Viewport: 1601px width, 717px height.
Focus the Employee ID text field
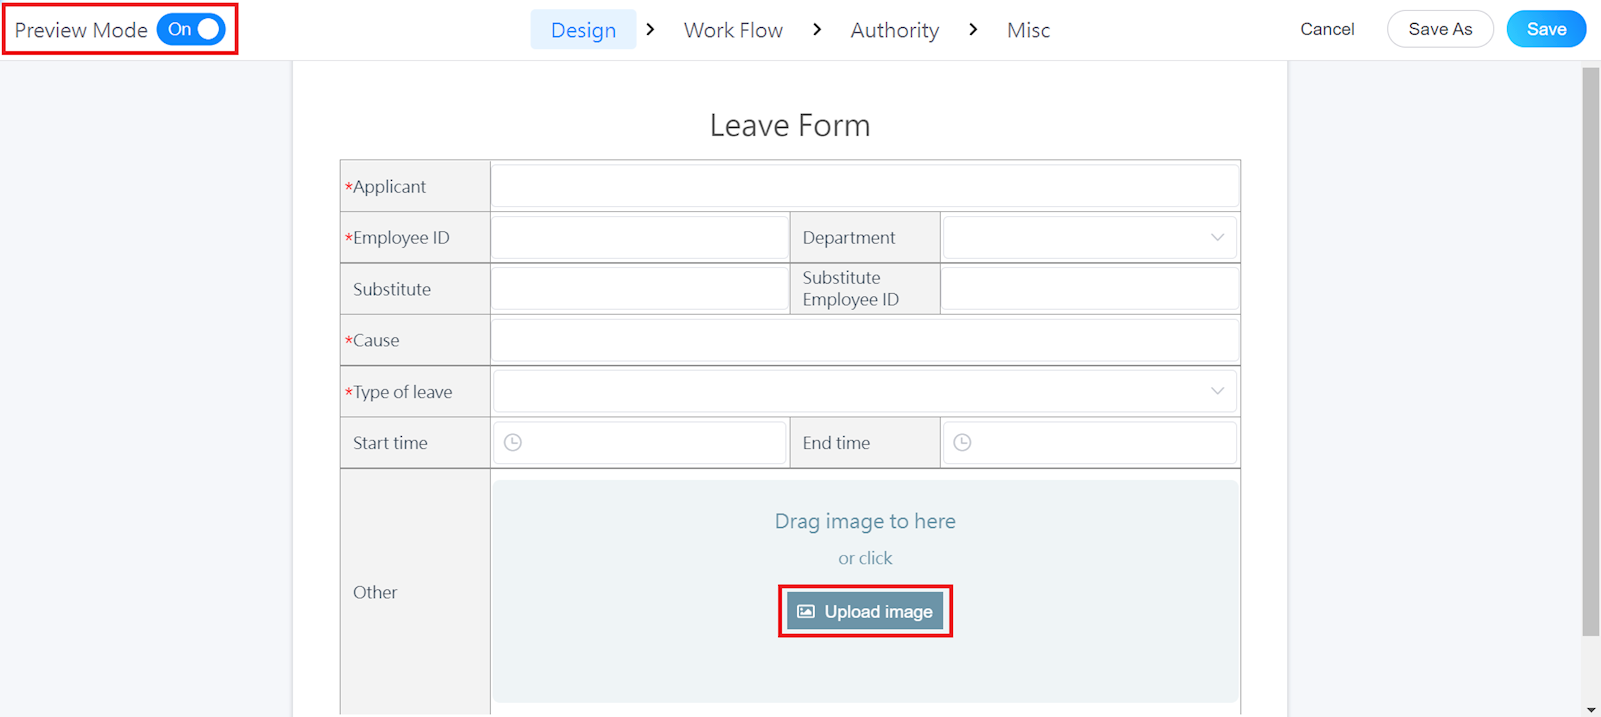click(640, 238)
